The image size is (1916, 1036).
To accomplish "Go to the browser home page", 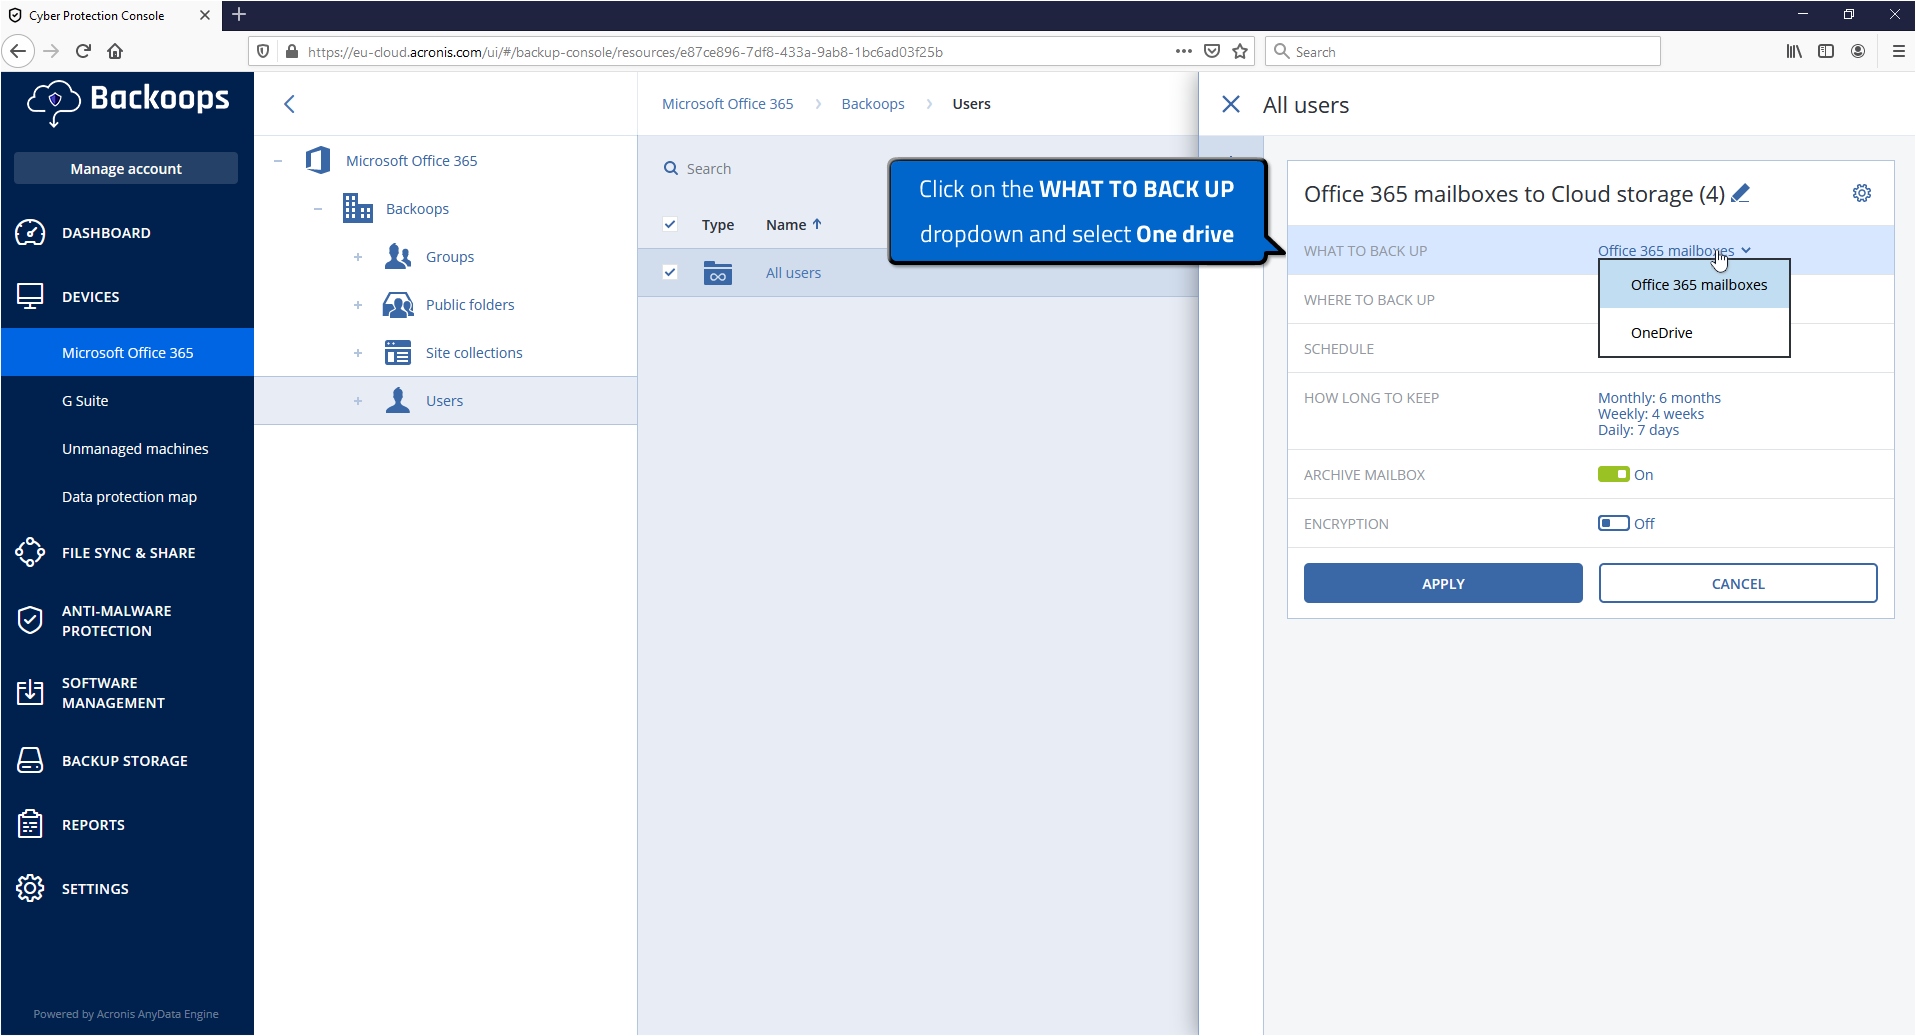I will coord(115,51).
